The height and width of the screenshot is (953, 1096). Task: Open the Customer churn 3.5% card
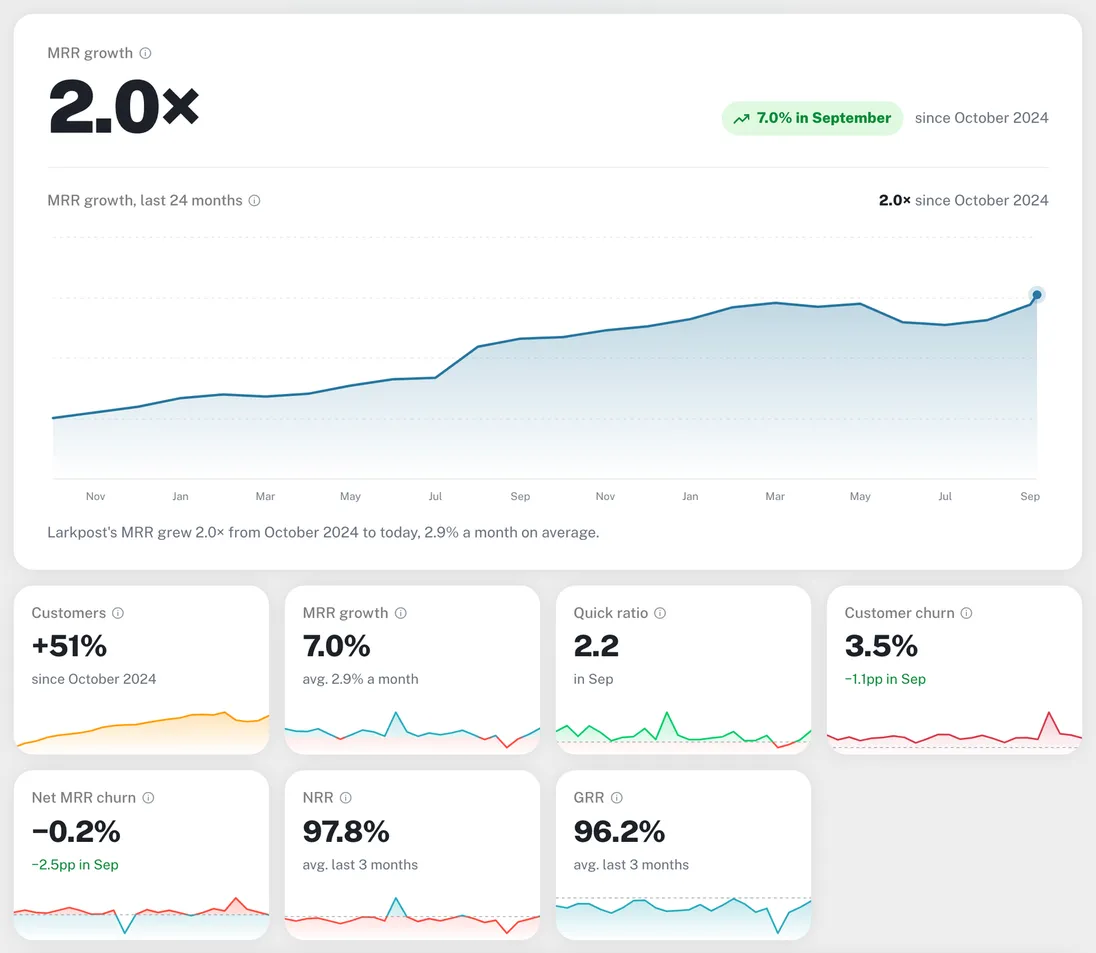(955, 670)
